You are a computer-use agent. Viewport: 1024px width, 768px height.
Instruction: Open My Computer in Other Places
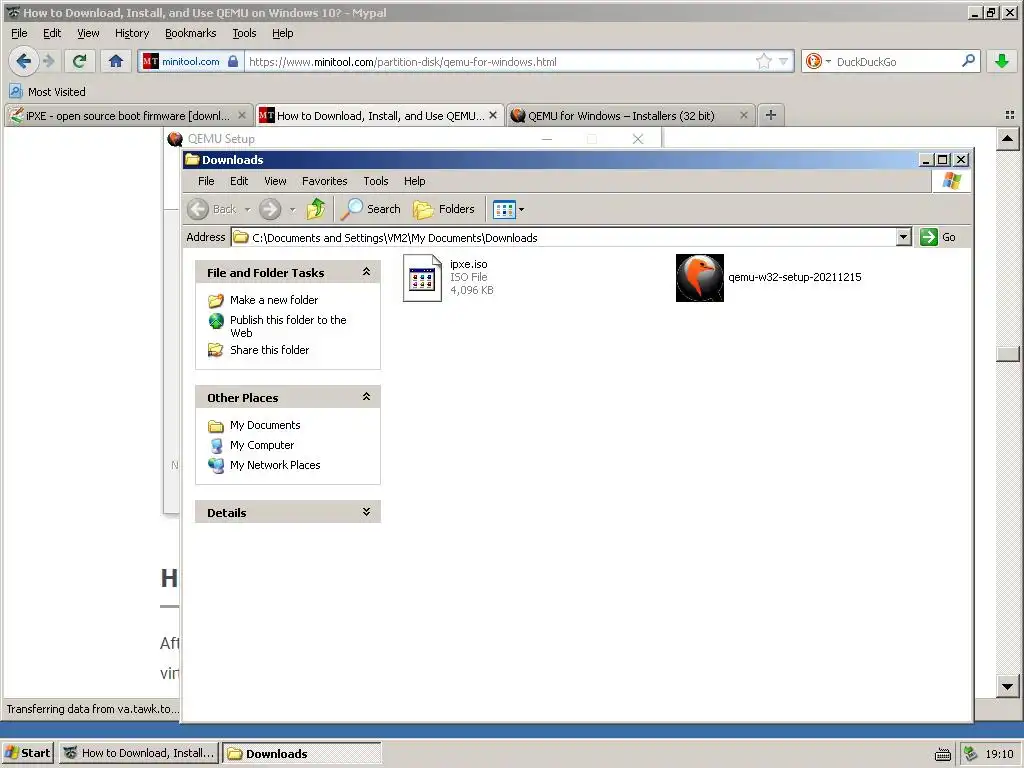pyautogui.click(x=262, y=445)
